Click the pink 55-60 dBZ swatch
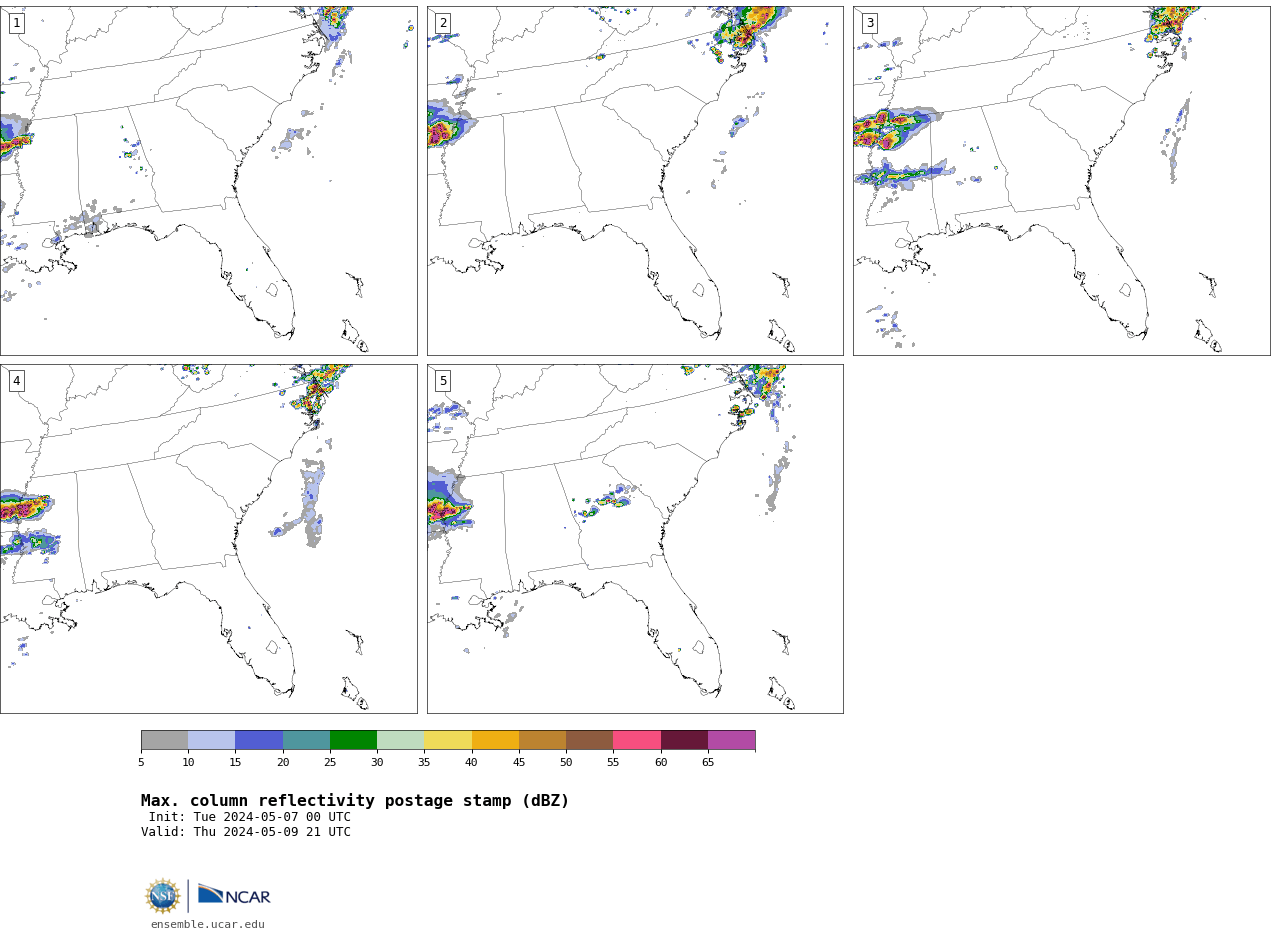Screen dimensions: 1280x936 pyautogui.click(x=637, y=740)
